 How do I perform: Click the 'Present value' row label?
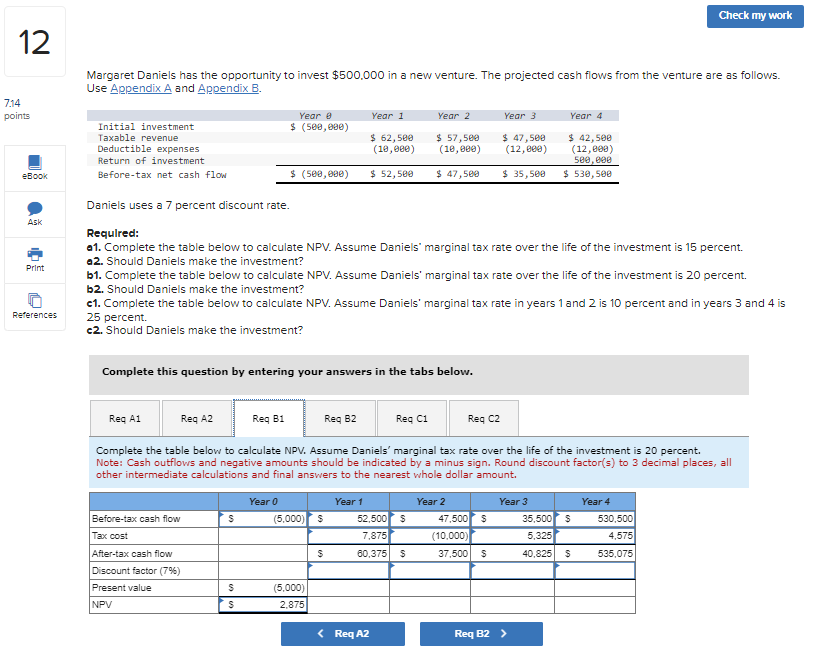point(122,588)
